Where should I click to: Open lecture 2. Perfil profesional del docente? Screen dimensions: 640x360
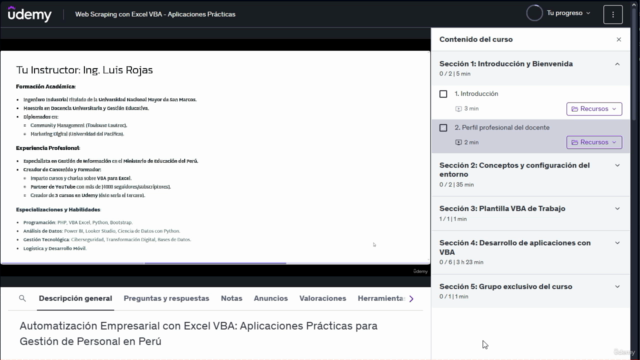(x=502, y=128)
